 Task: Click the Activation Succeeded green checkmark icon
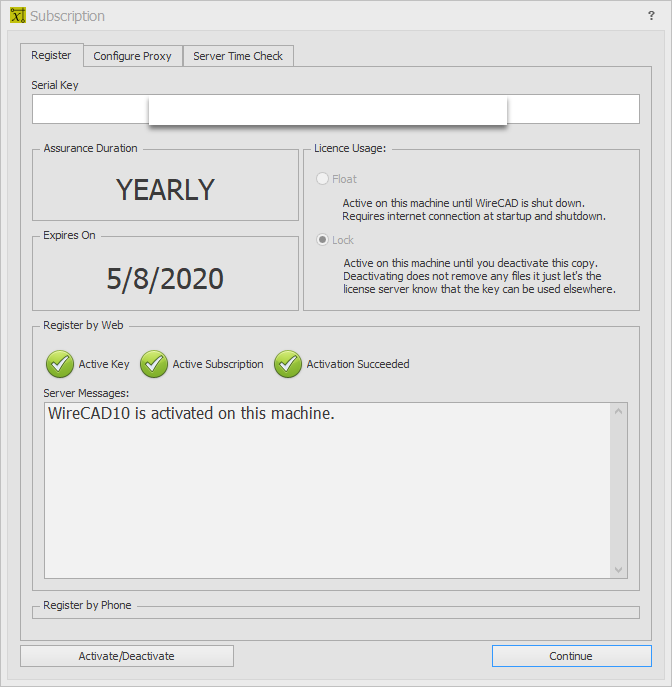(288, 364)
